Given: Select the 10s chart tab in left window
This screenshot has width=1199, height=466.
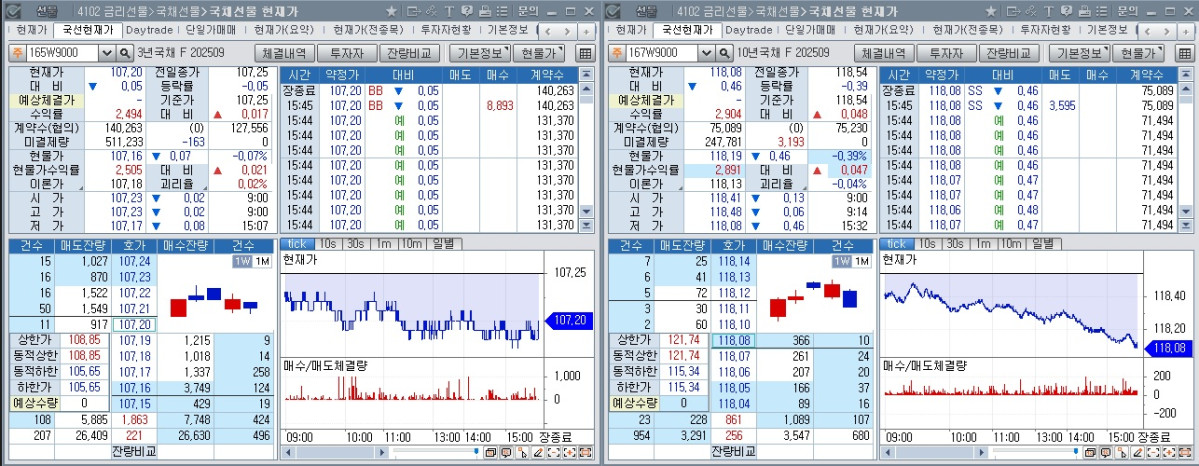Looking at the screenshot, I should tap(327, 243).
